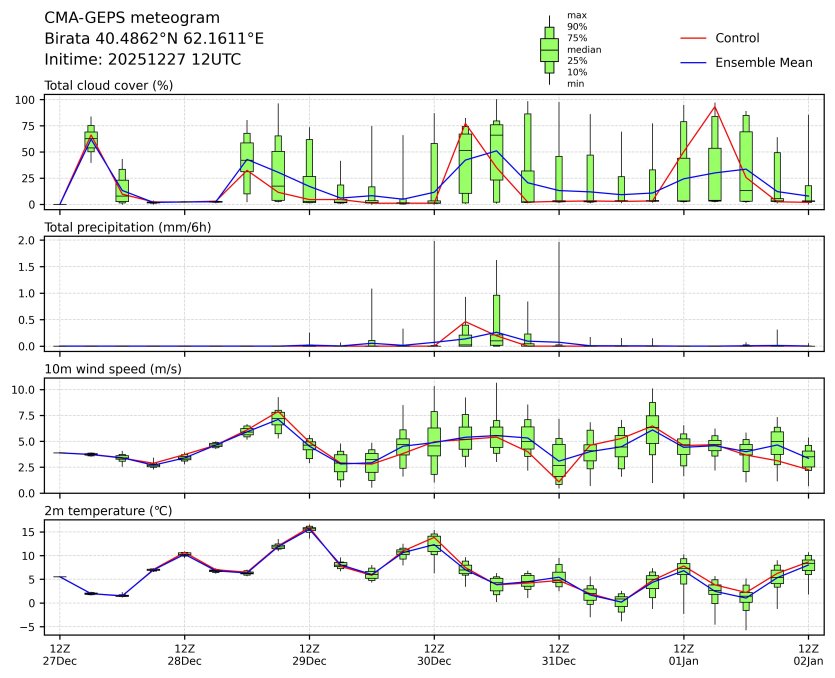The width and height of the screenshot is (835, 678).
Task: Click the CMA-GEPS meteogram title
Action: [x=125, y=18]
